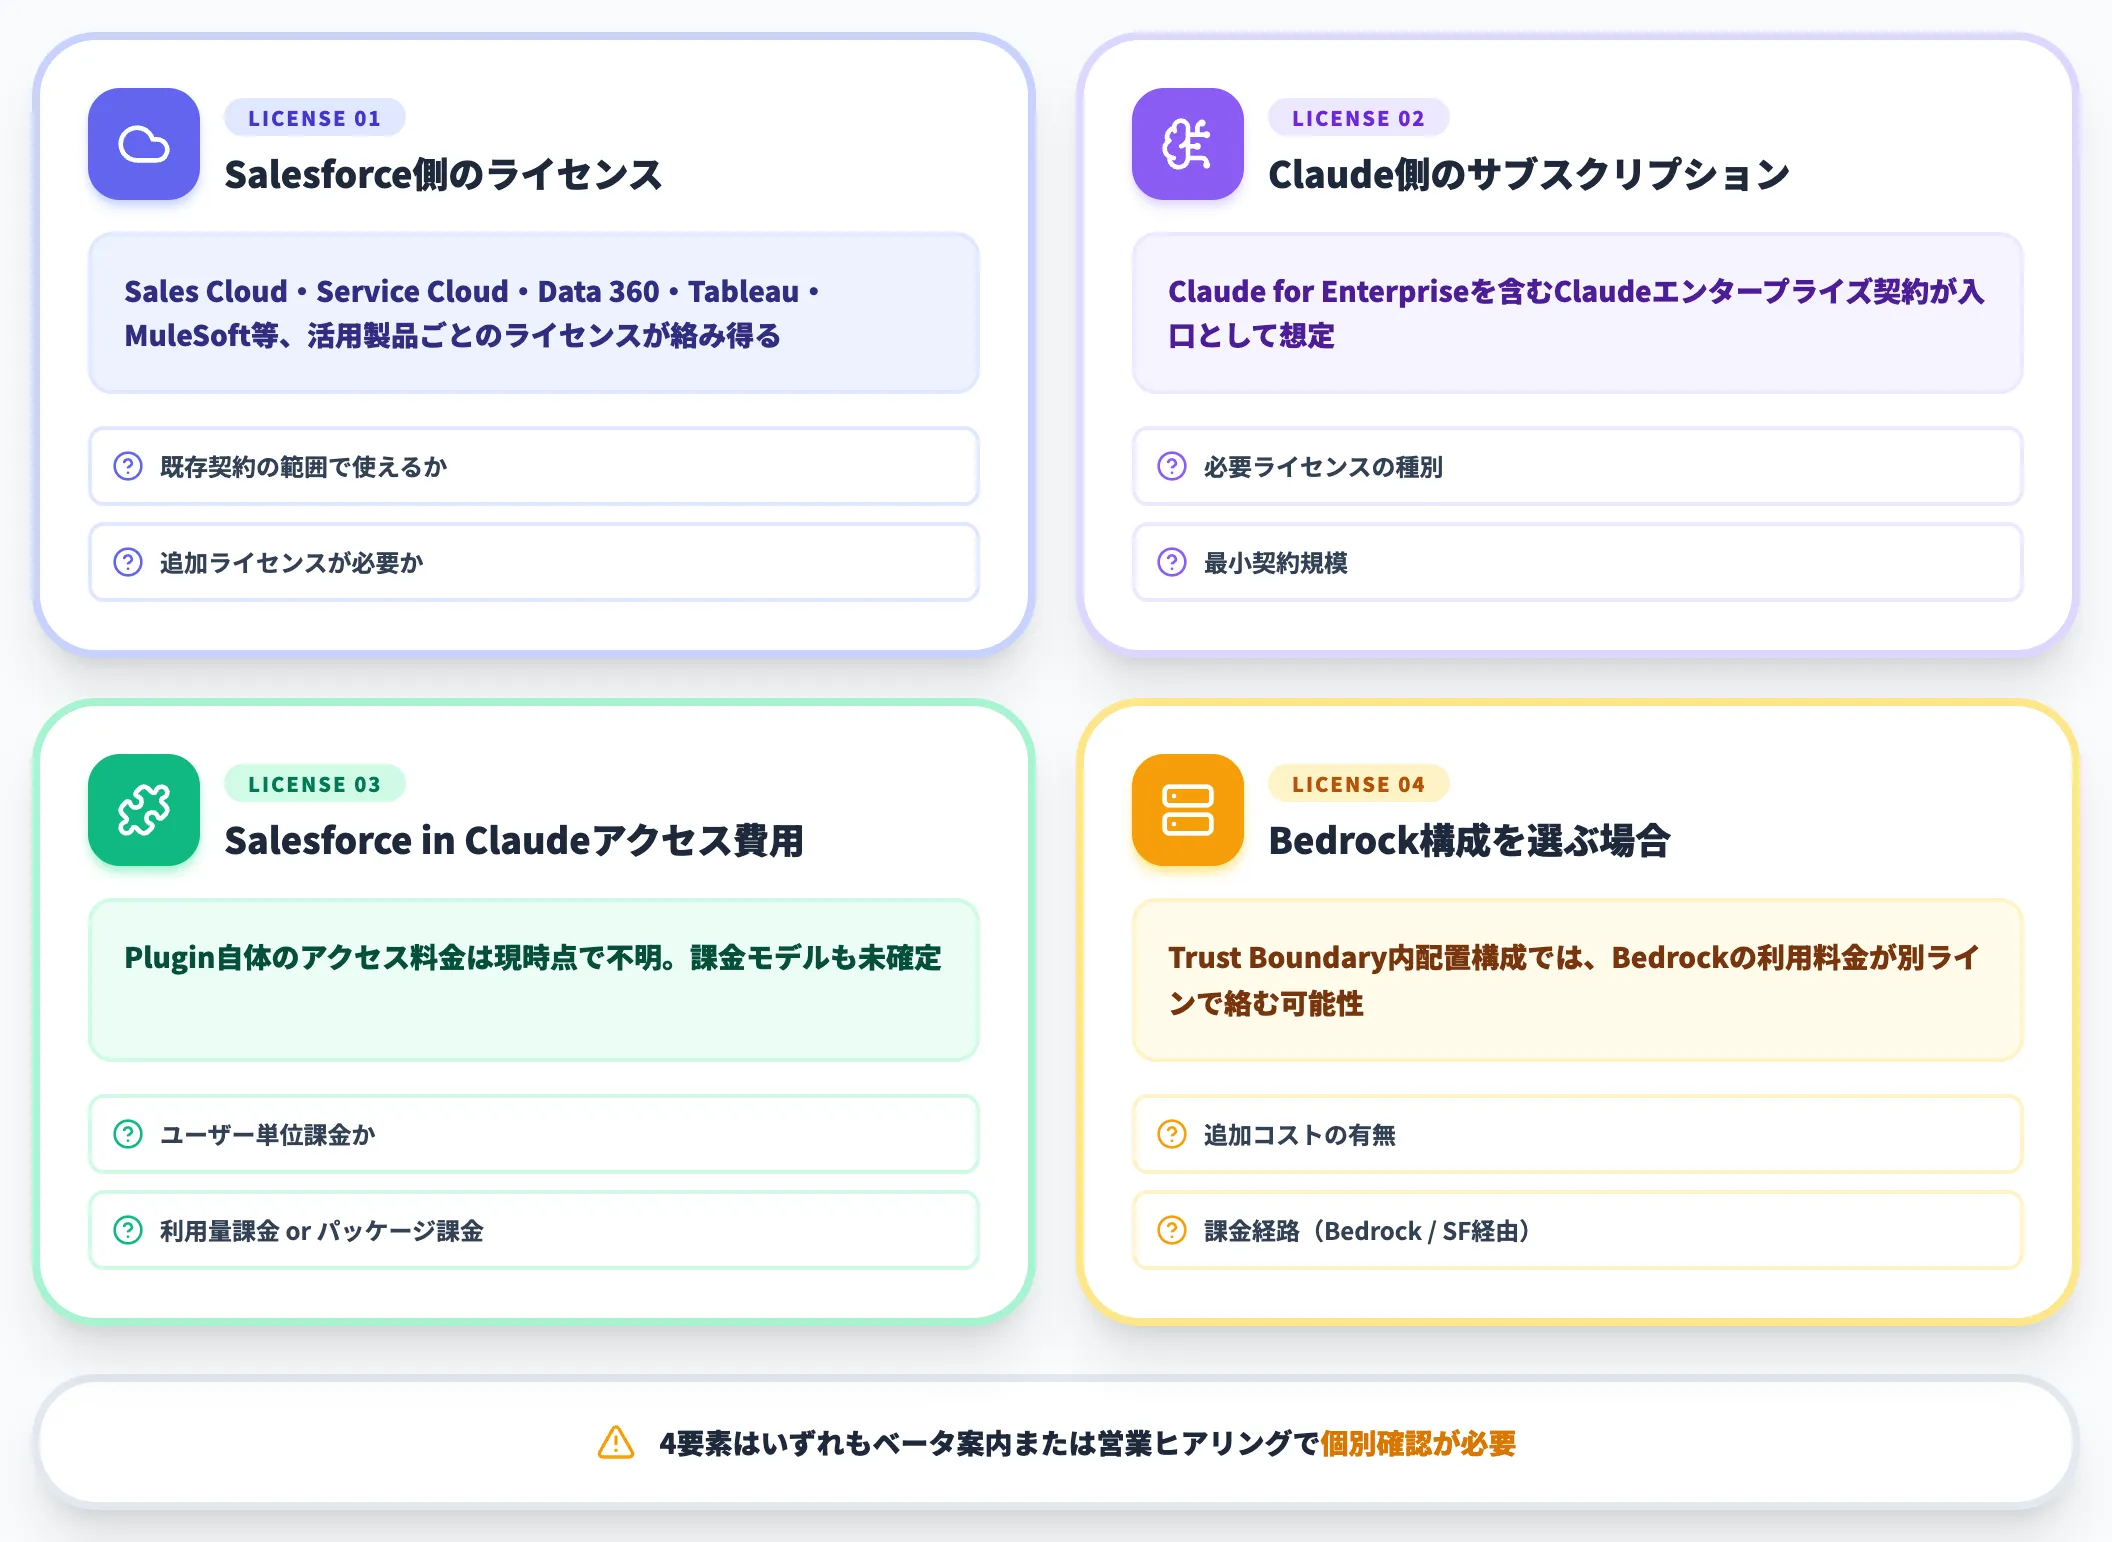Select the row 課金経路（Bedrock / SF経由）
Screen dimensions: 2112x1542
(x=1578, y=1230)
